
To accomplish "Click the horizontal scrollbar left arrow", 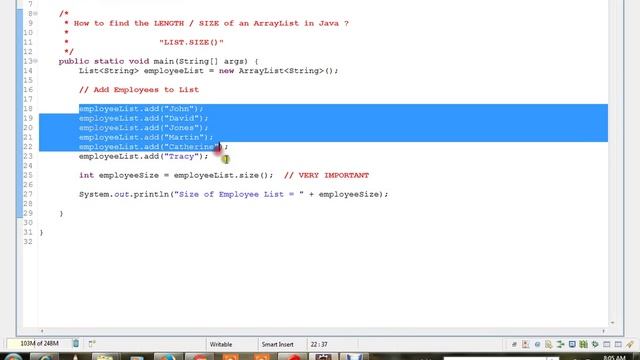I will click(x=42, y=331).
